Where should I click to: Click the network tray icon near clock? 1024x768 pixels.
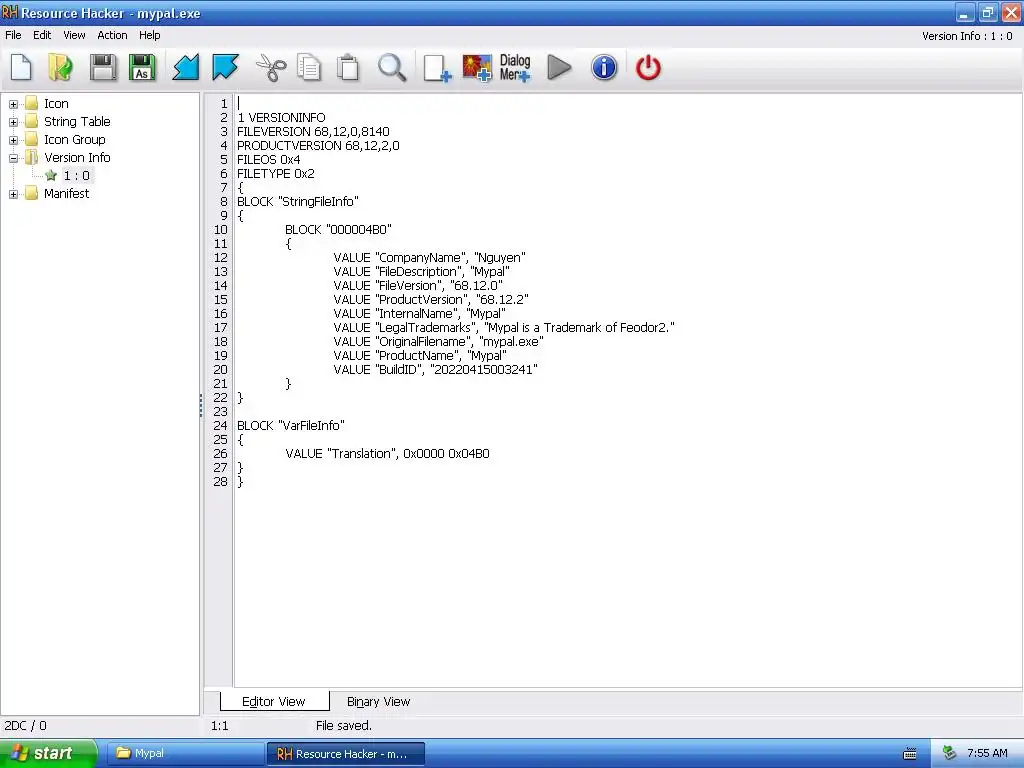(x=950, y=753)
